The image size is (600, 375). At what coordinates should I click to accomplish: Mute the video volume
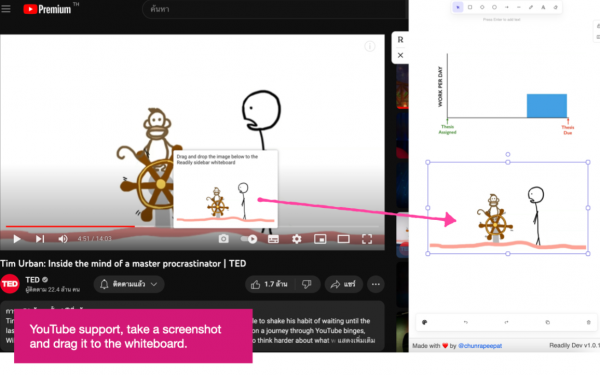pyautogui.click(x=63, y=239)
